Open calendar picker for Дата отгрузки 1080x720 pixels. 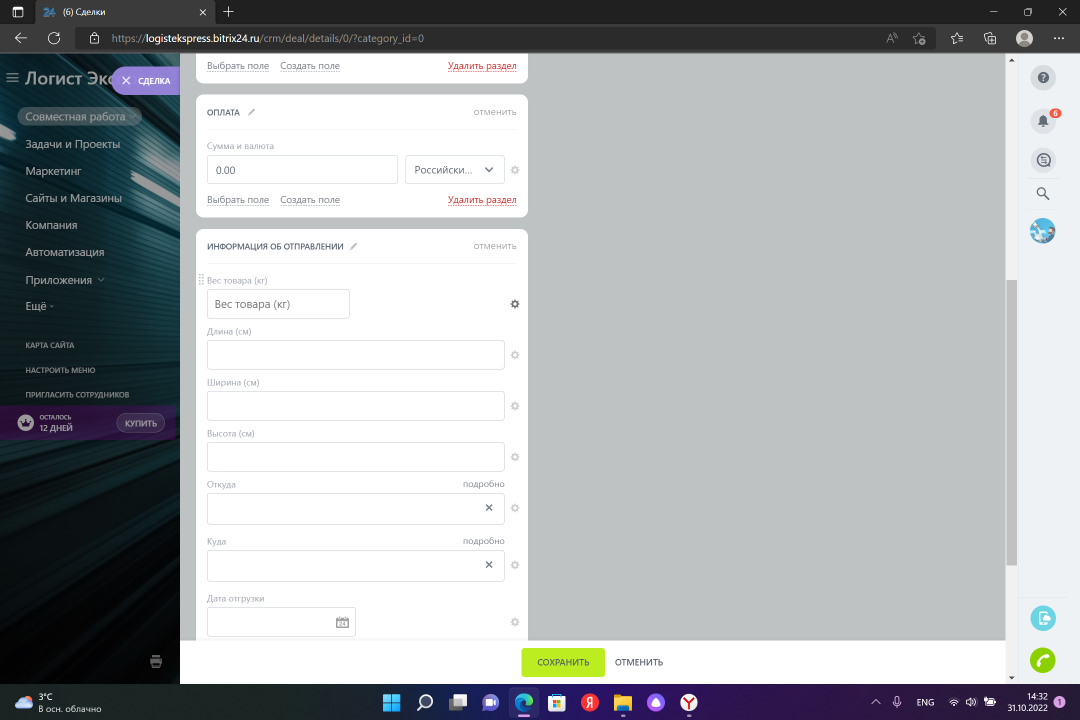pos(342,622)
